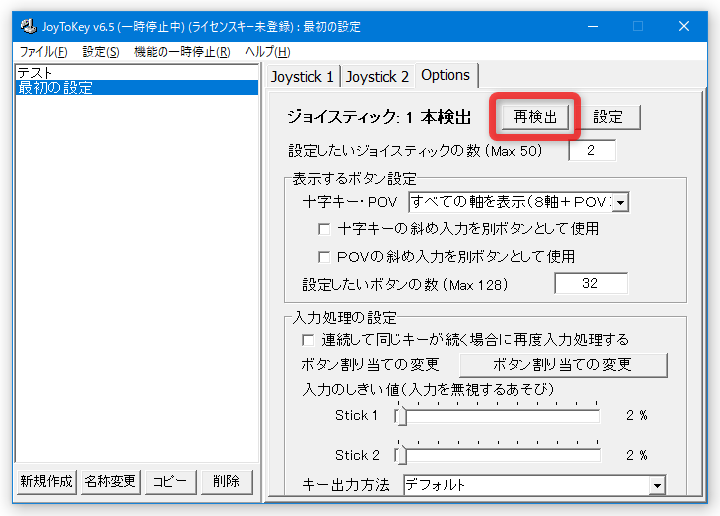
Task: Click the 再検出 button
Action: point(535,117)
